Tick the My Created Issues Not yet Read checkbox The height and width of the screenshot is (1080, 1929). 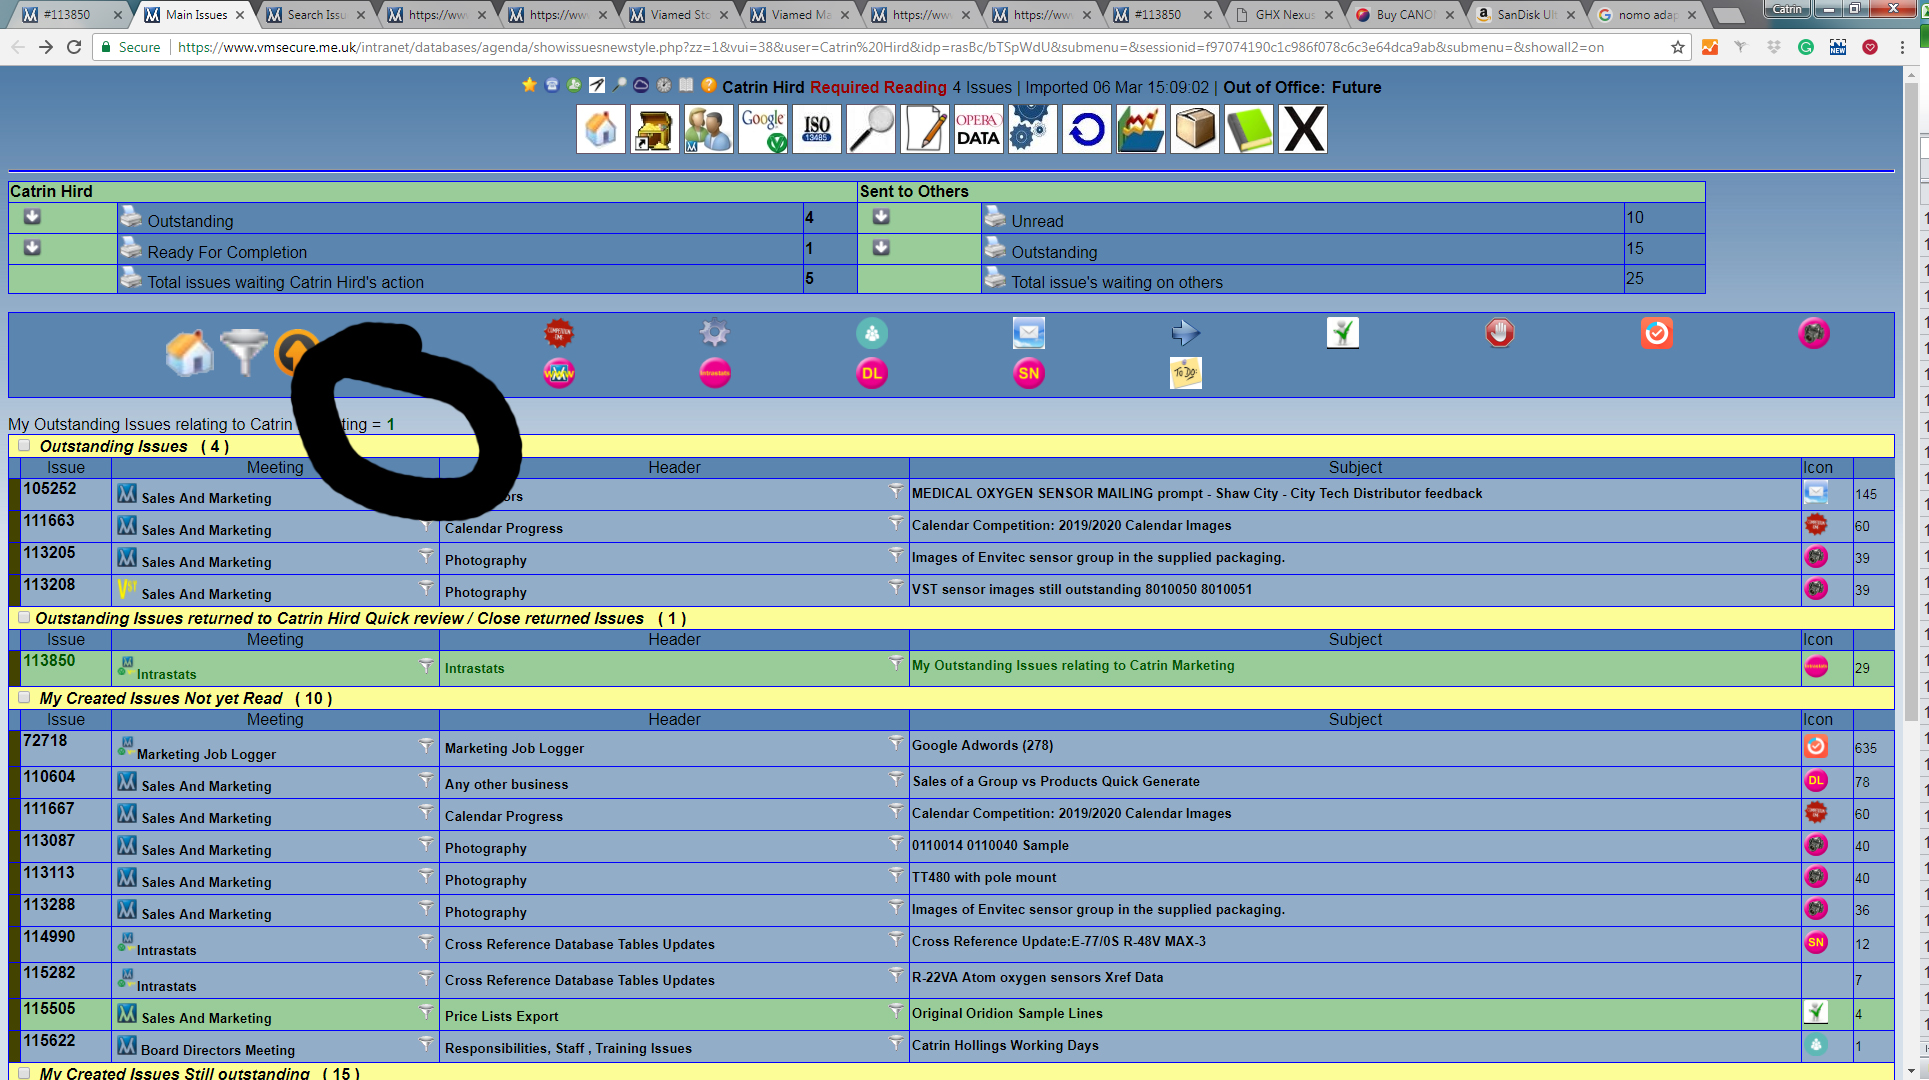tap(24, 698)
